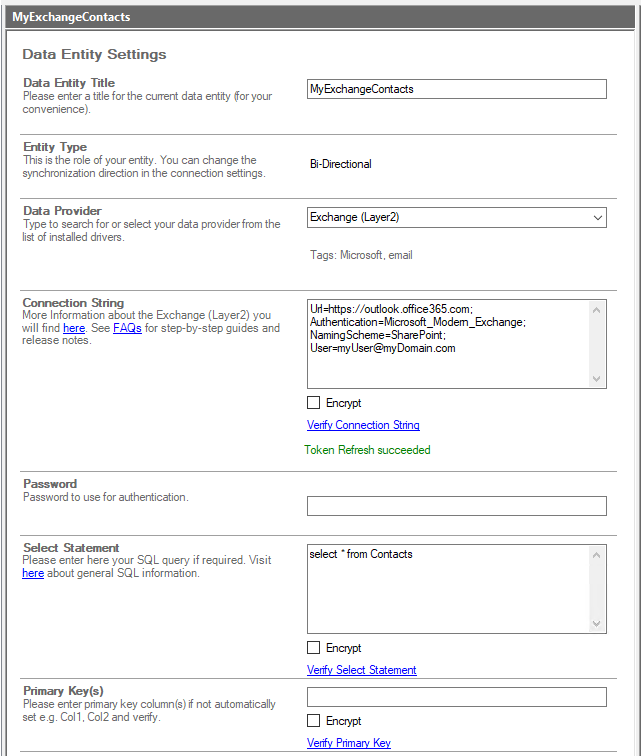Click the Data Entity Title input field

(456, 89)
